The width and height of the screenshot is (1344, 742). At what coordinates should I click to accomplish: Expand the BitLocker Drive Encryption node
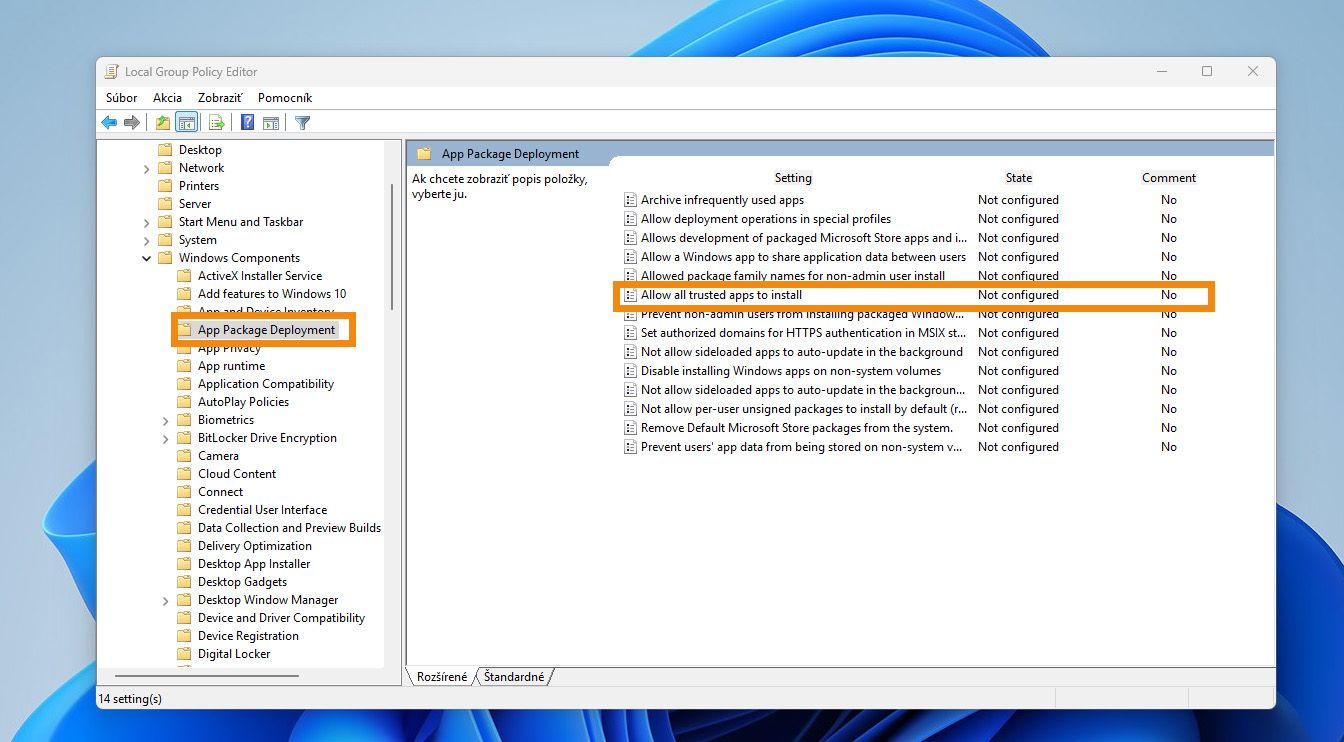point(166,438)
